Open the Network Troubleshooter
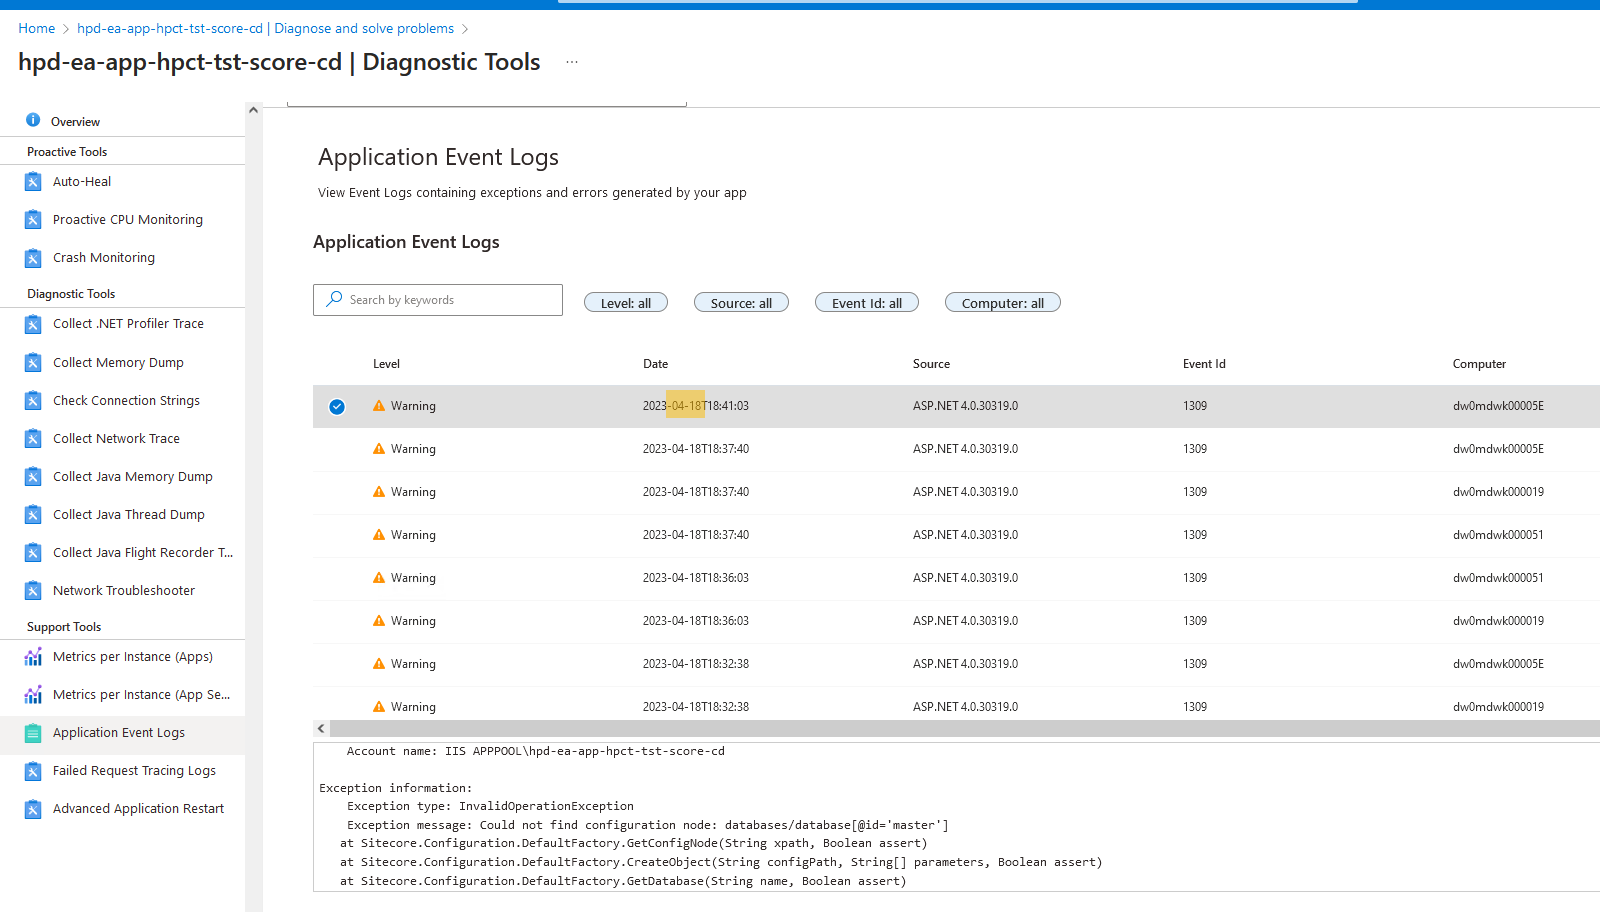 (x=124, y=590)
